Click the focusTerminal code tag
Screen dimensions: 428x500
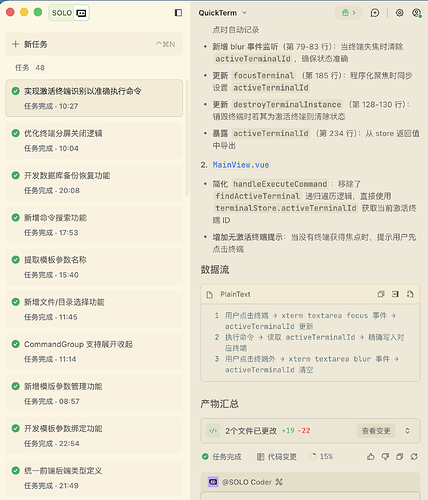[x=263, y=76]
